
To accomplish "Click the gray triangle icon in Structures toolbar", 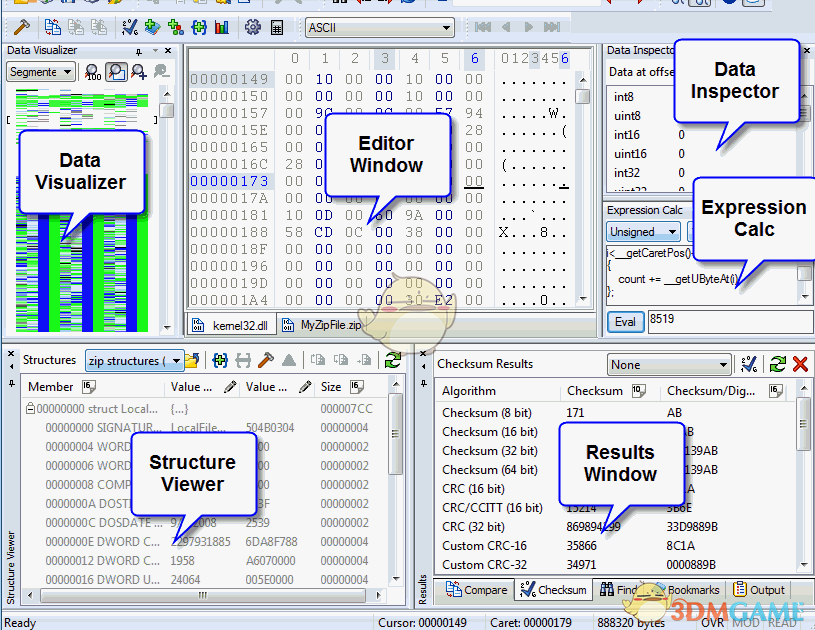I will coord(288,360).
